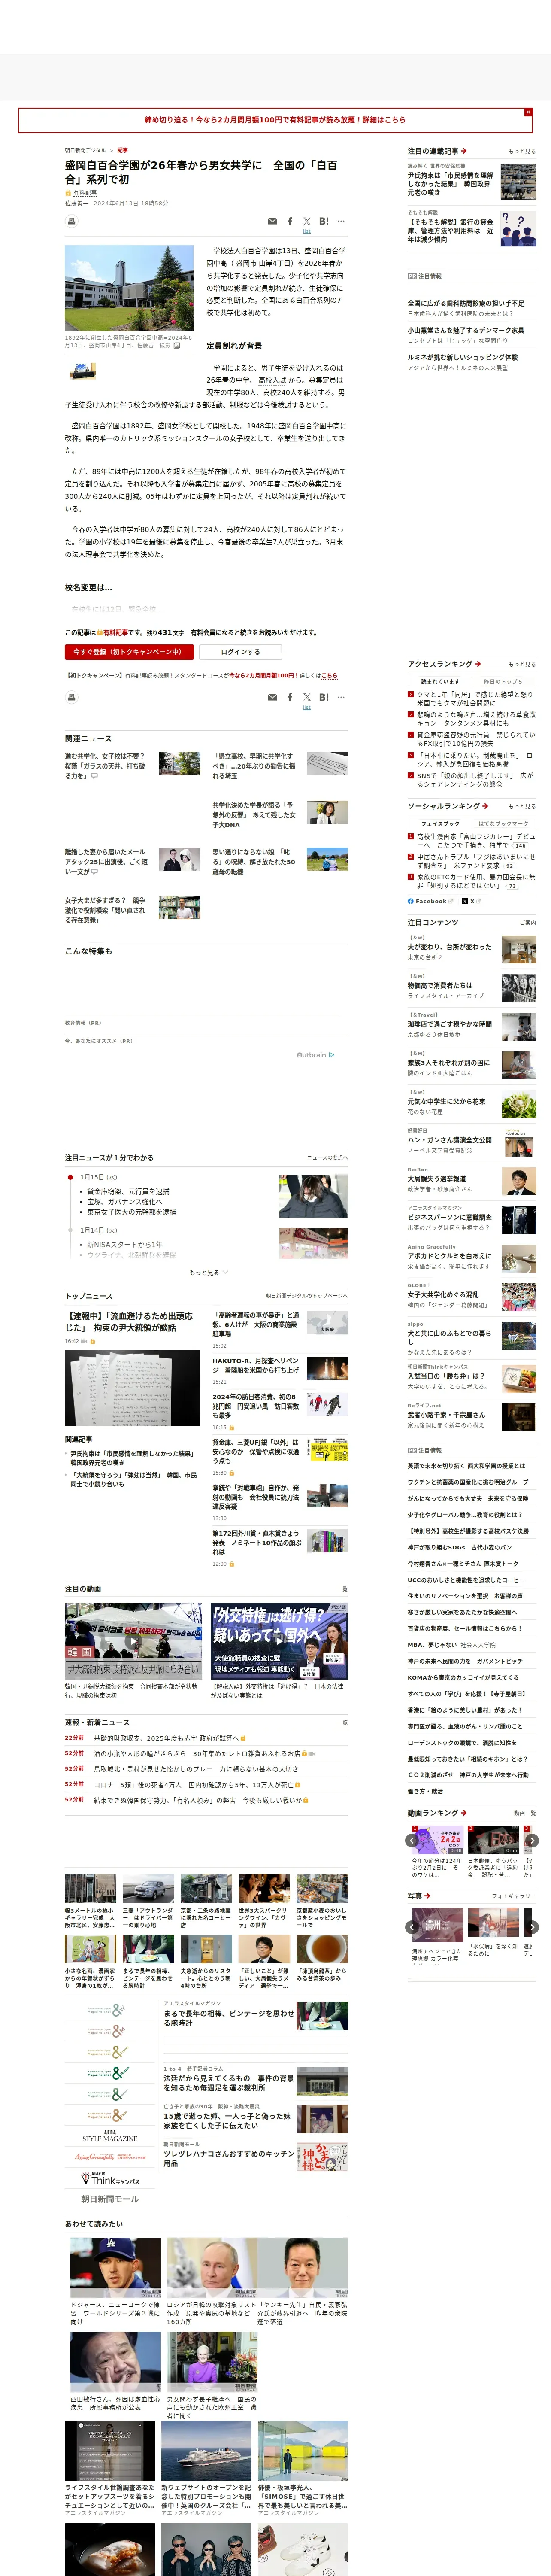This screenshot has height=2576, width=551.
Task: Close the red campaign banner
Action: click(x=528, y=112)
